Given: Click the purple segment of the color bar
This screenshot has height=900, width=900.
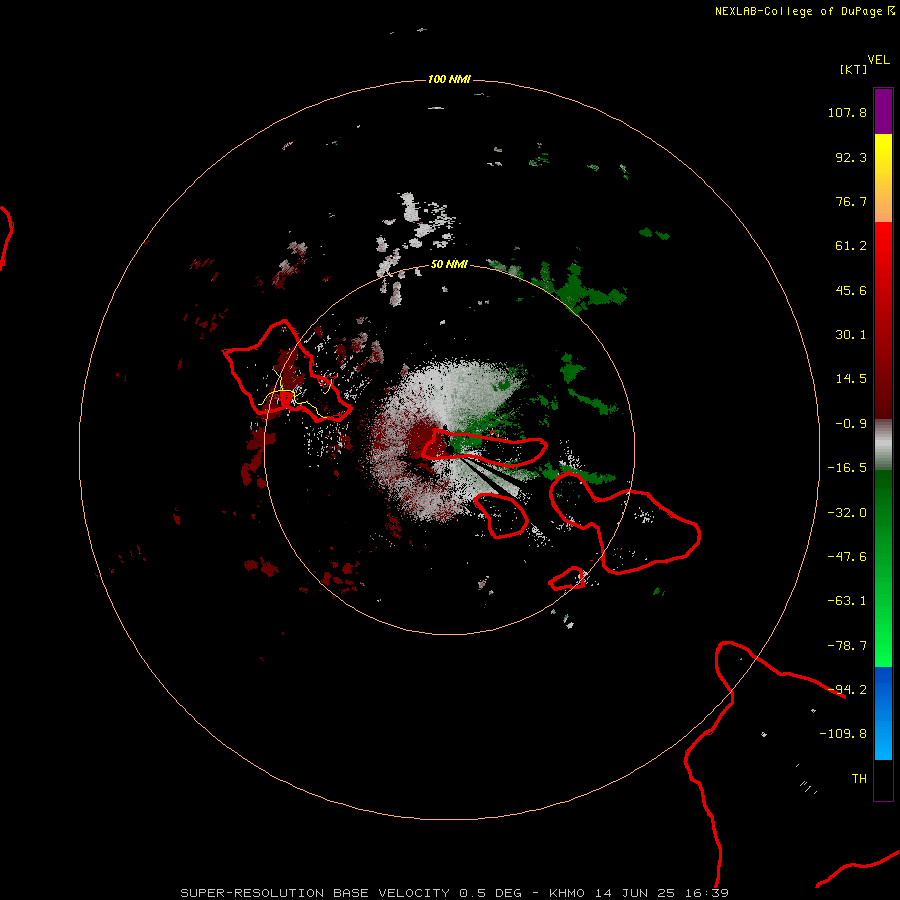Looking at the screenshot, I should [x=883, y=111].
